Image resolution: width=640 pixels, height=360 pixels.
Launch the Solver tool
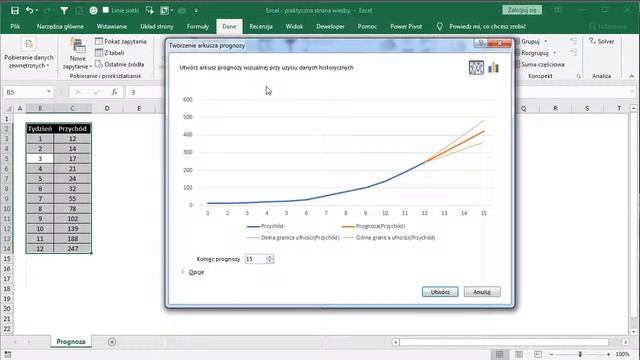point(601,41)
